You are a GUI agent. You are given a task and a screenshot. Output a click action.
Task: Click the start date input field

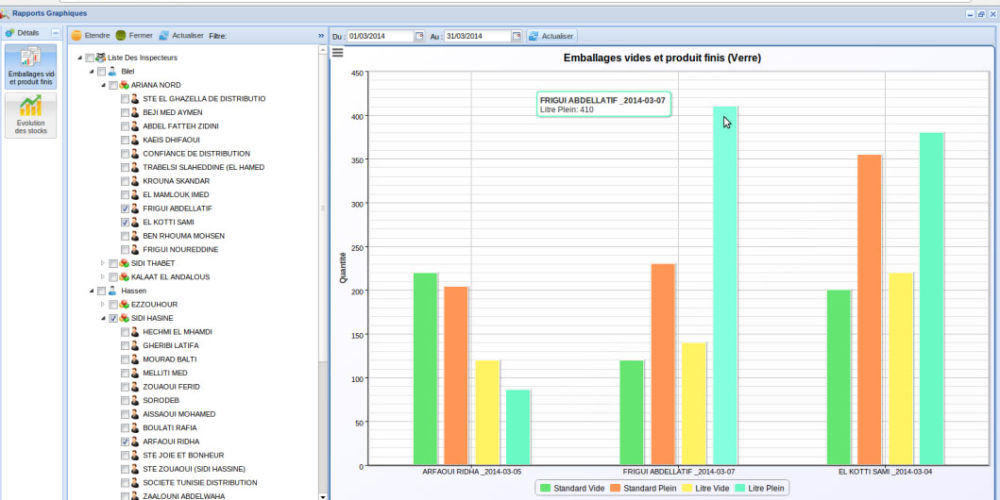tap(380, 36)
